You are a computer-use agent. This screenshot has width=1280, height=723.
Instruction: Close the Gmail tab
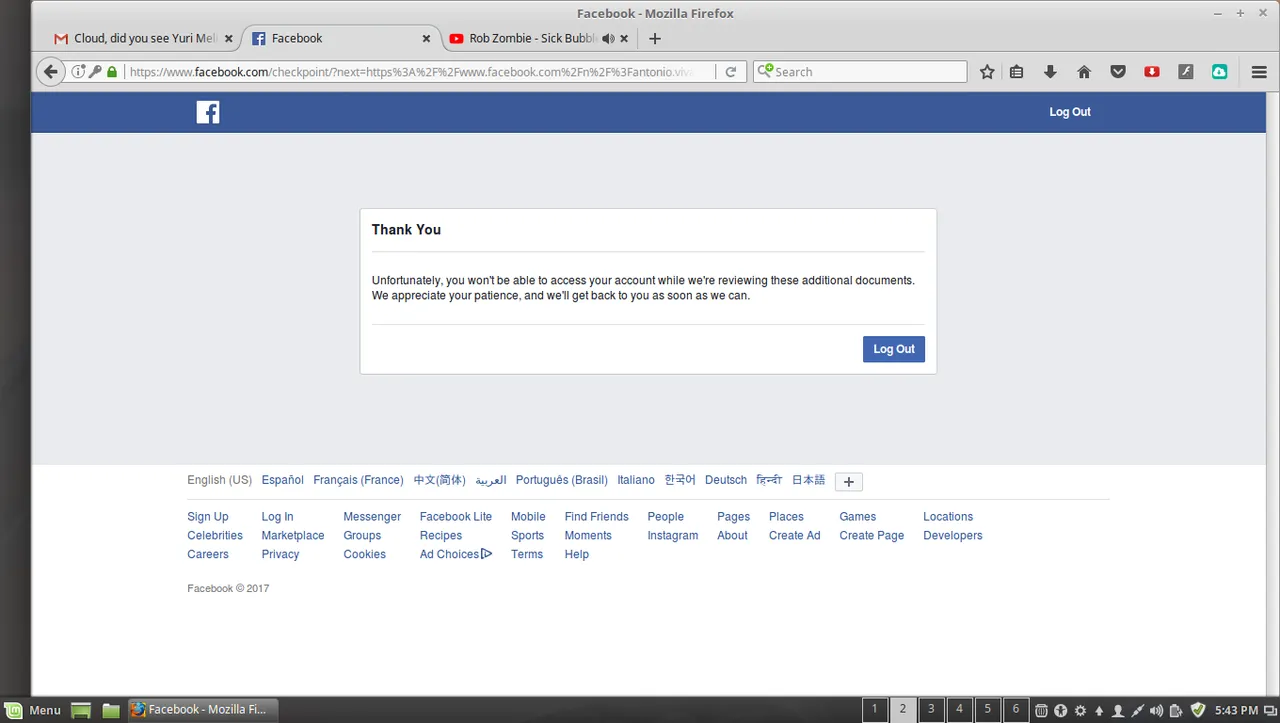pyautogui.click(x=228, y=39)
